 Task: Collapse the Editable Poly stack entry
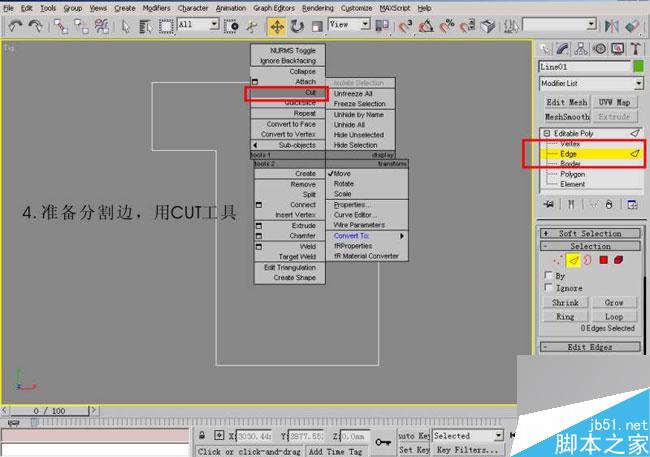(x=547, y=134)
